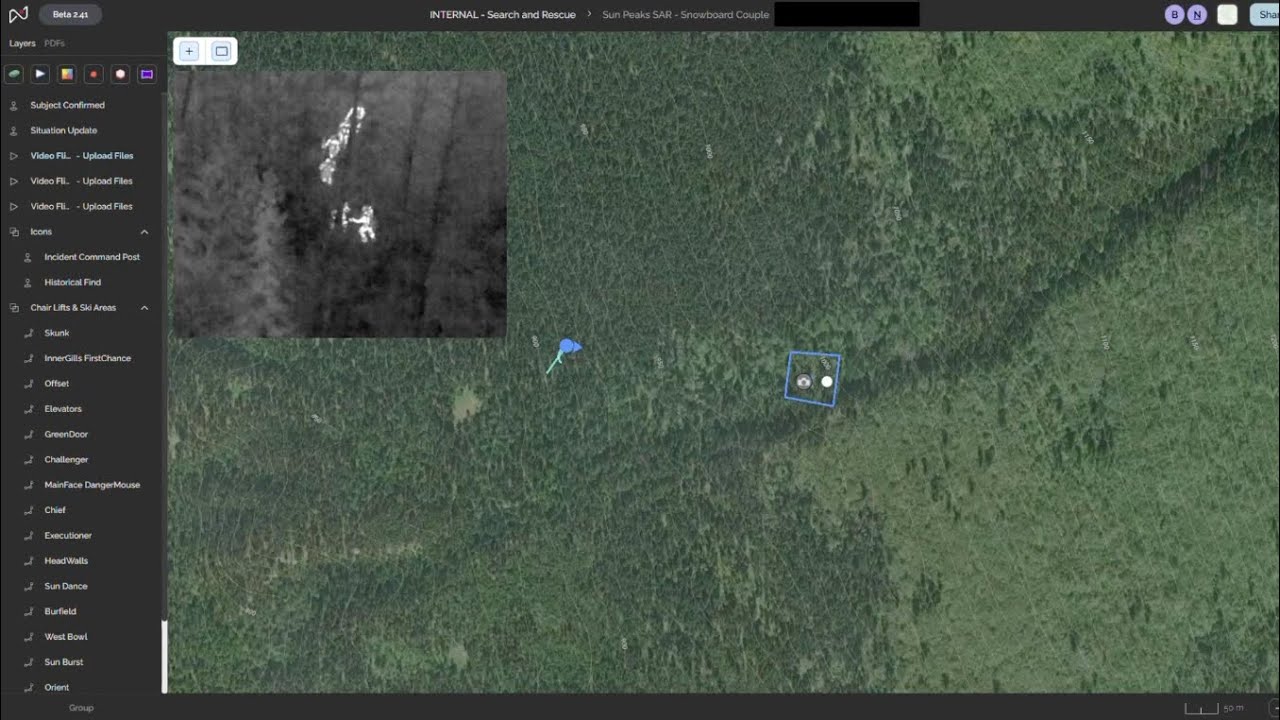The width and height of the screenshot is (1280, 720).
Task: Click the white square button near avatars
Action: tap(1227, 15)
